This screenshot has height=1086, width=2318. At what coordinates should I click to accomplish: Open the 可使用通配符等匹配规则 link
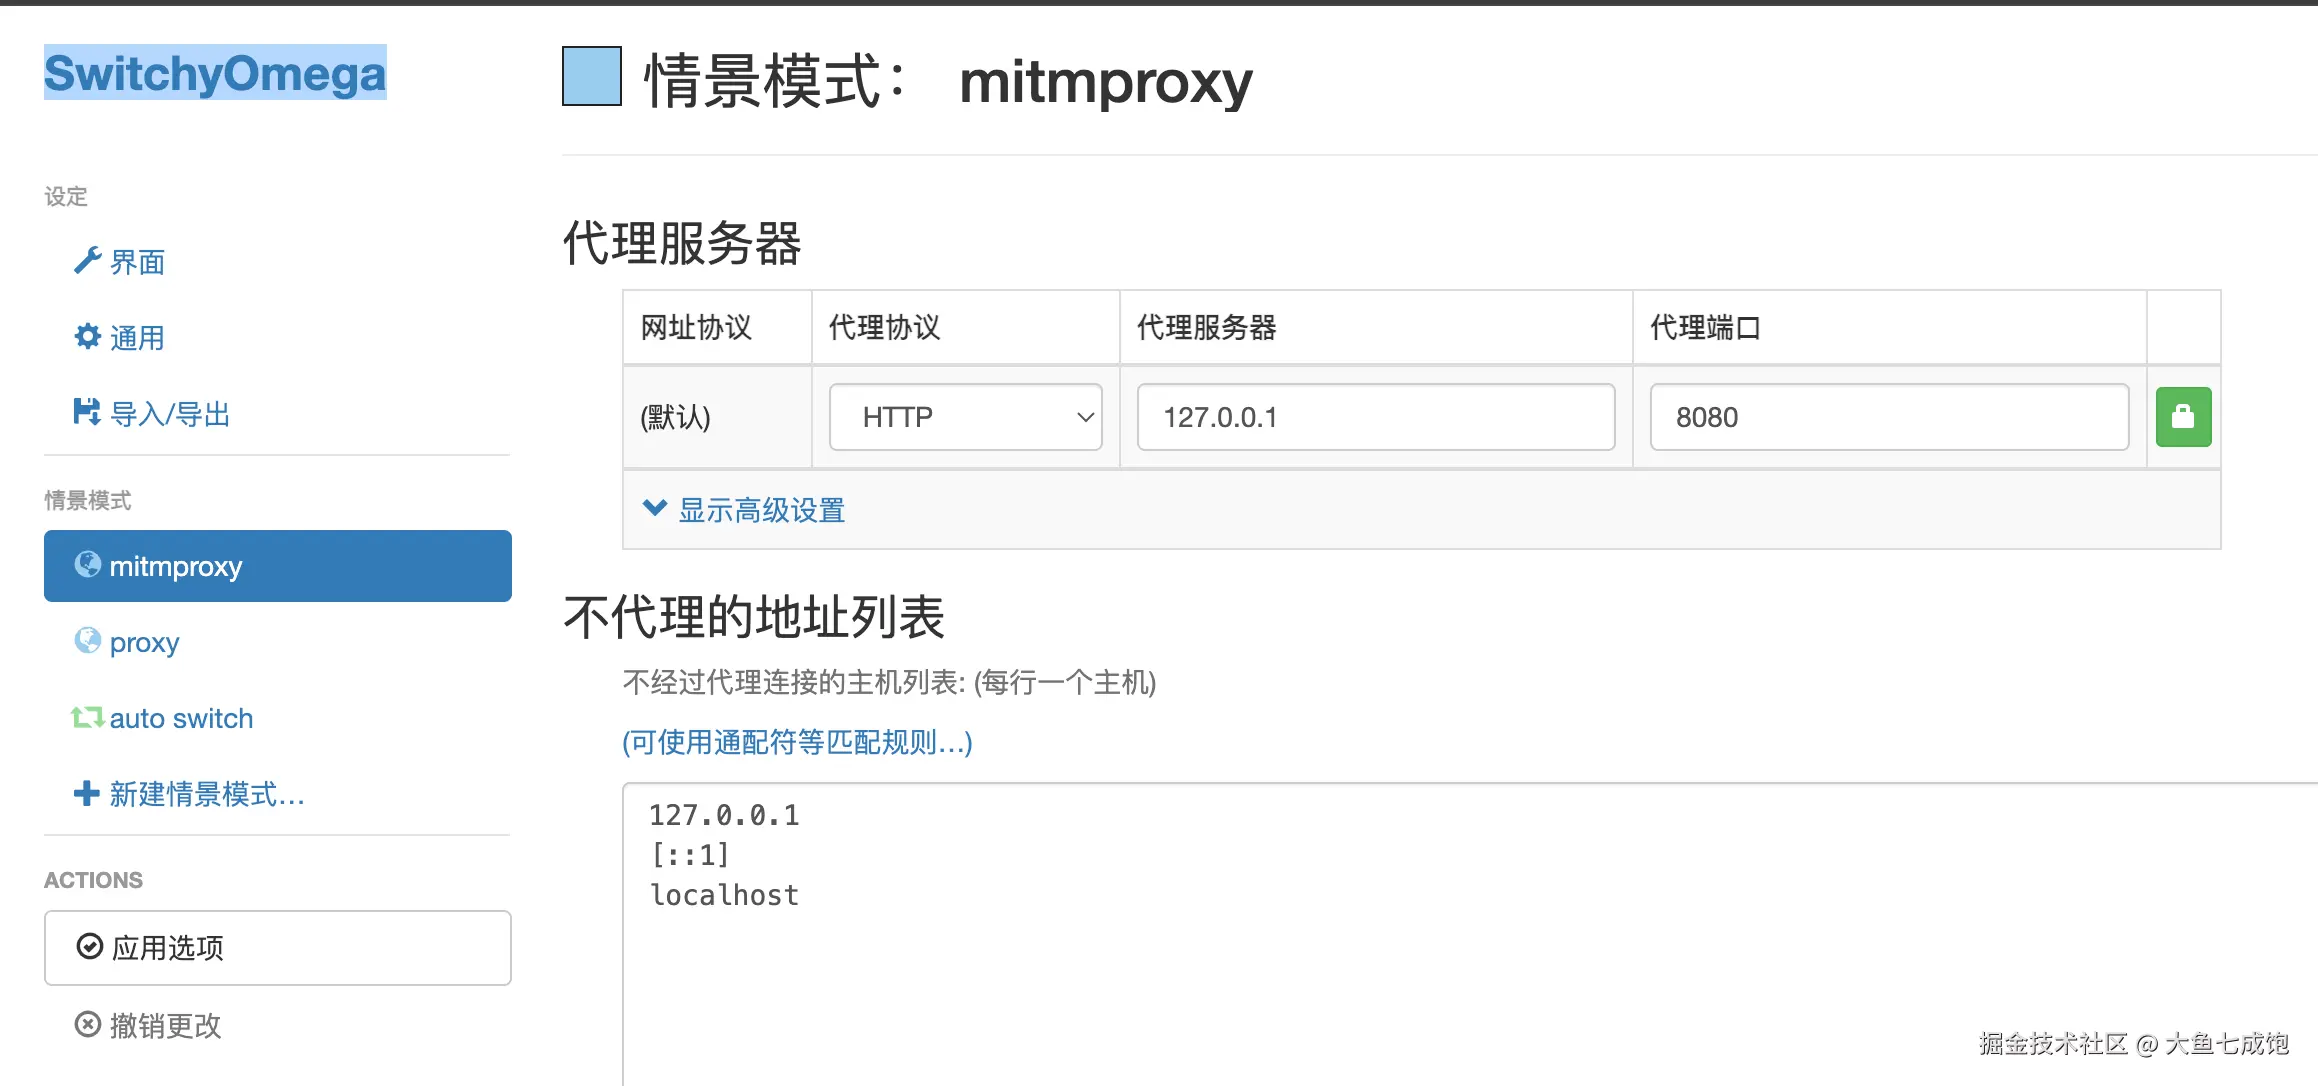(x=797, y=742)
